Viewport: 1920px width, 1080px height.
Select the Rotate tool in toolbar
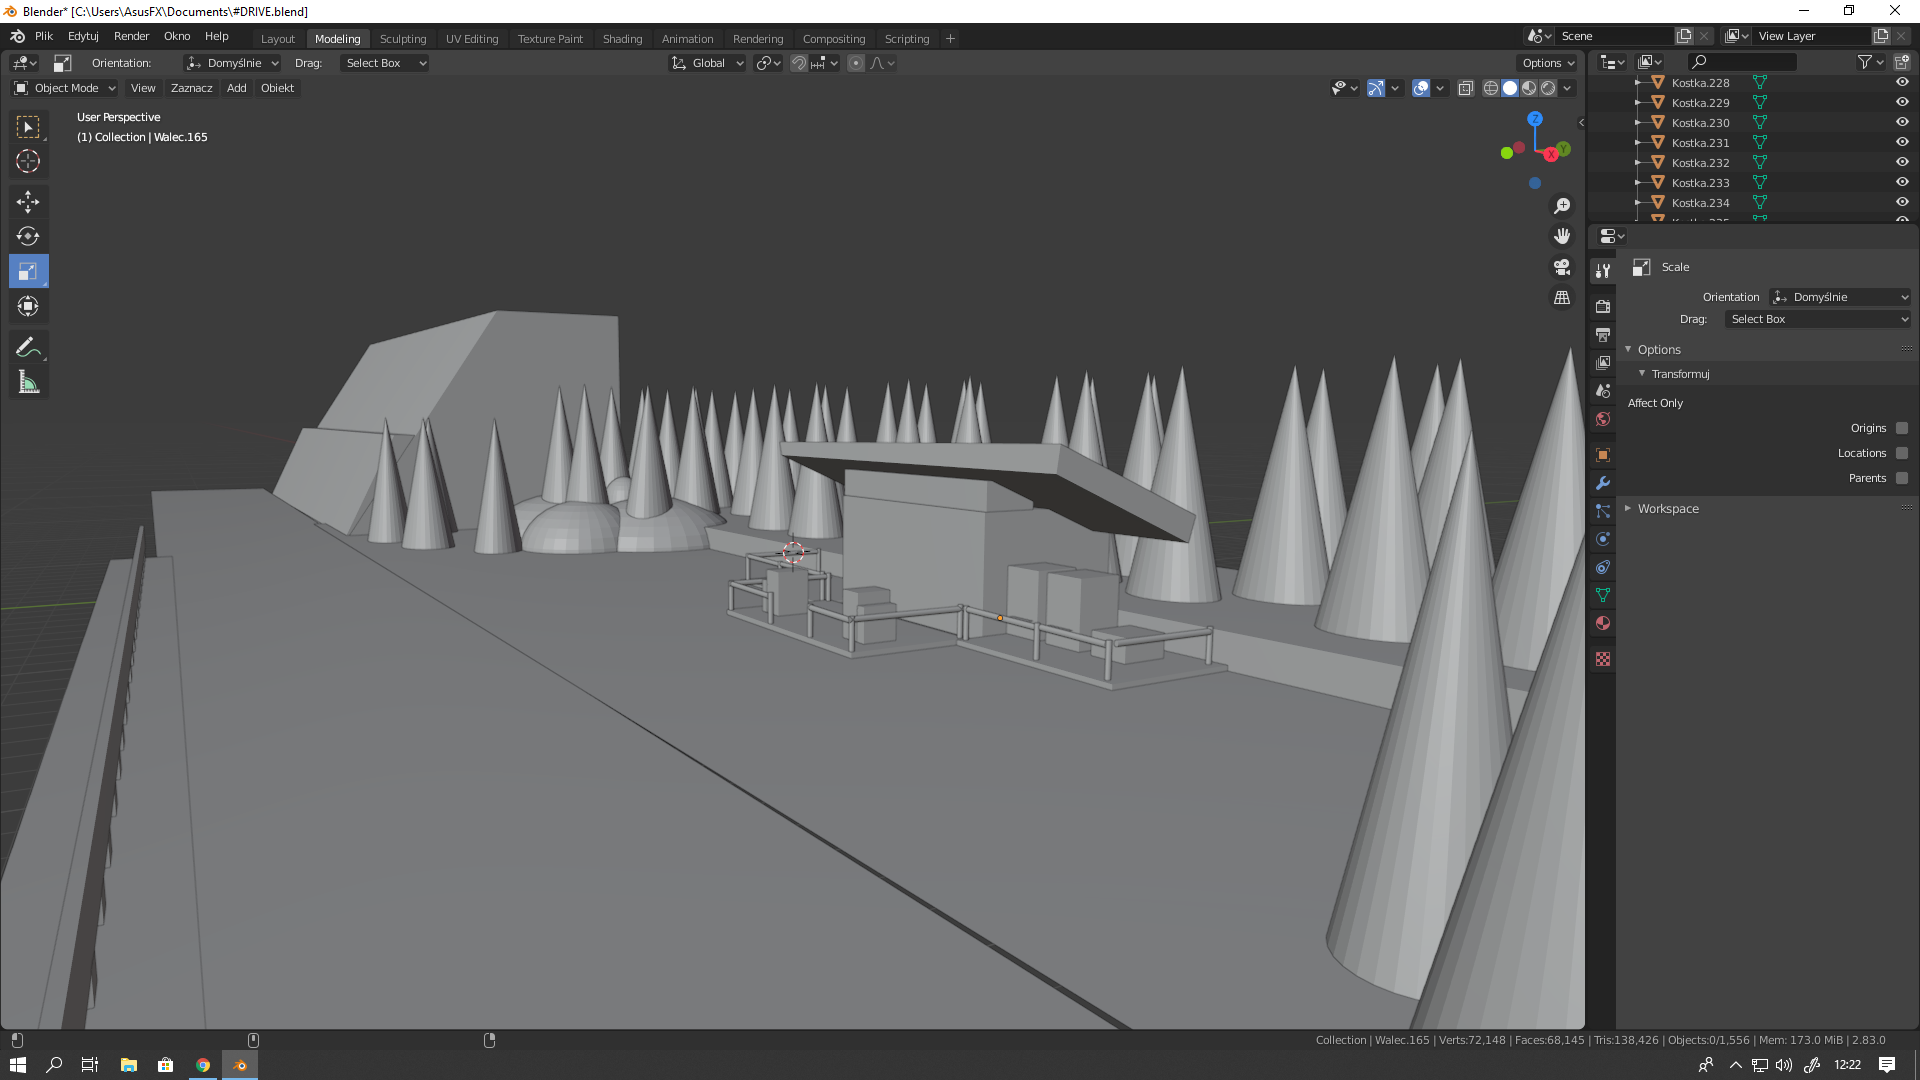(x=28, y=237)
